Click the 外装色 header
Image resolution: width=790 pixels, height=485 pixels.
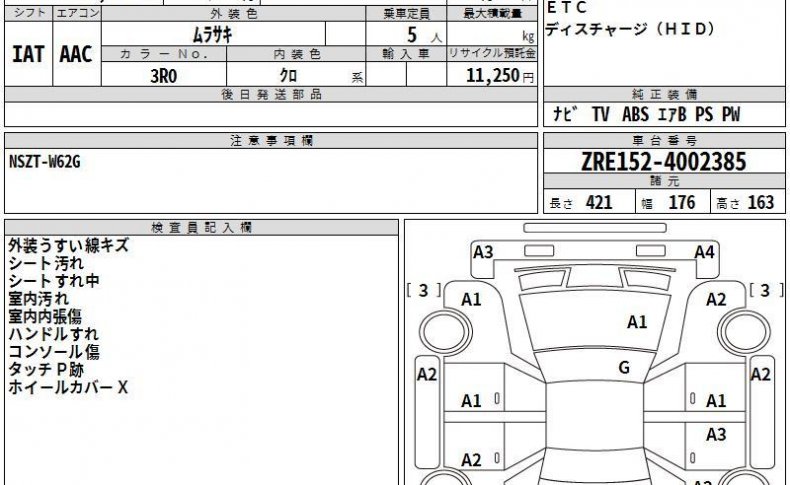[x=234, y=14]
